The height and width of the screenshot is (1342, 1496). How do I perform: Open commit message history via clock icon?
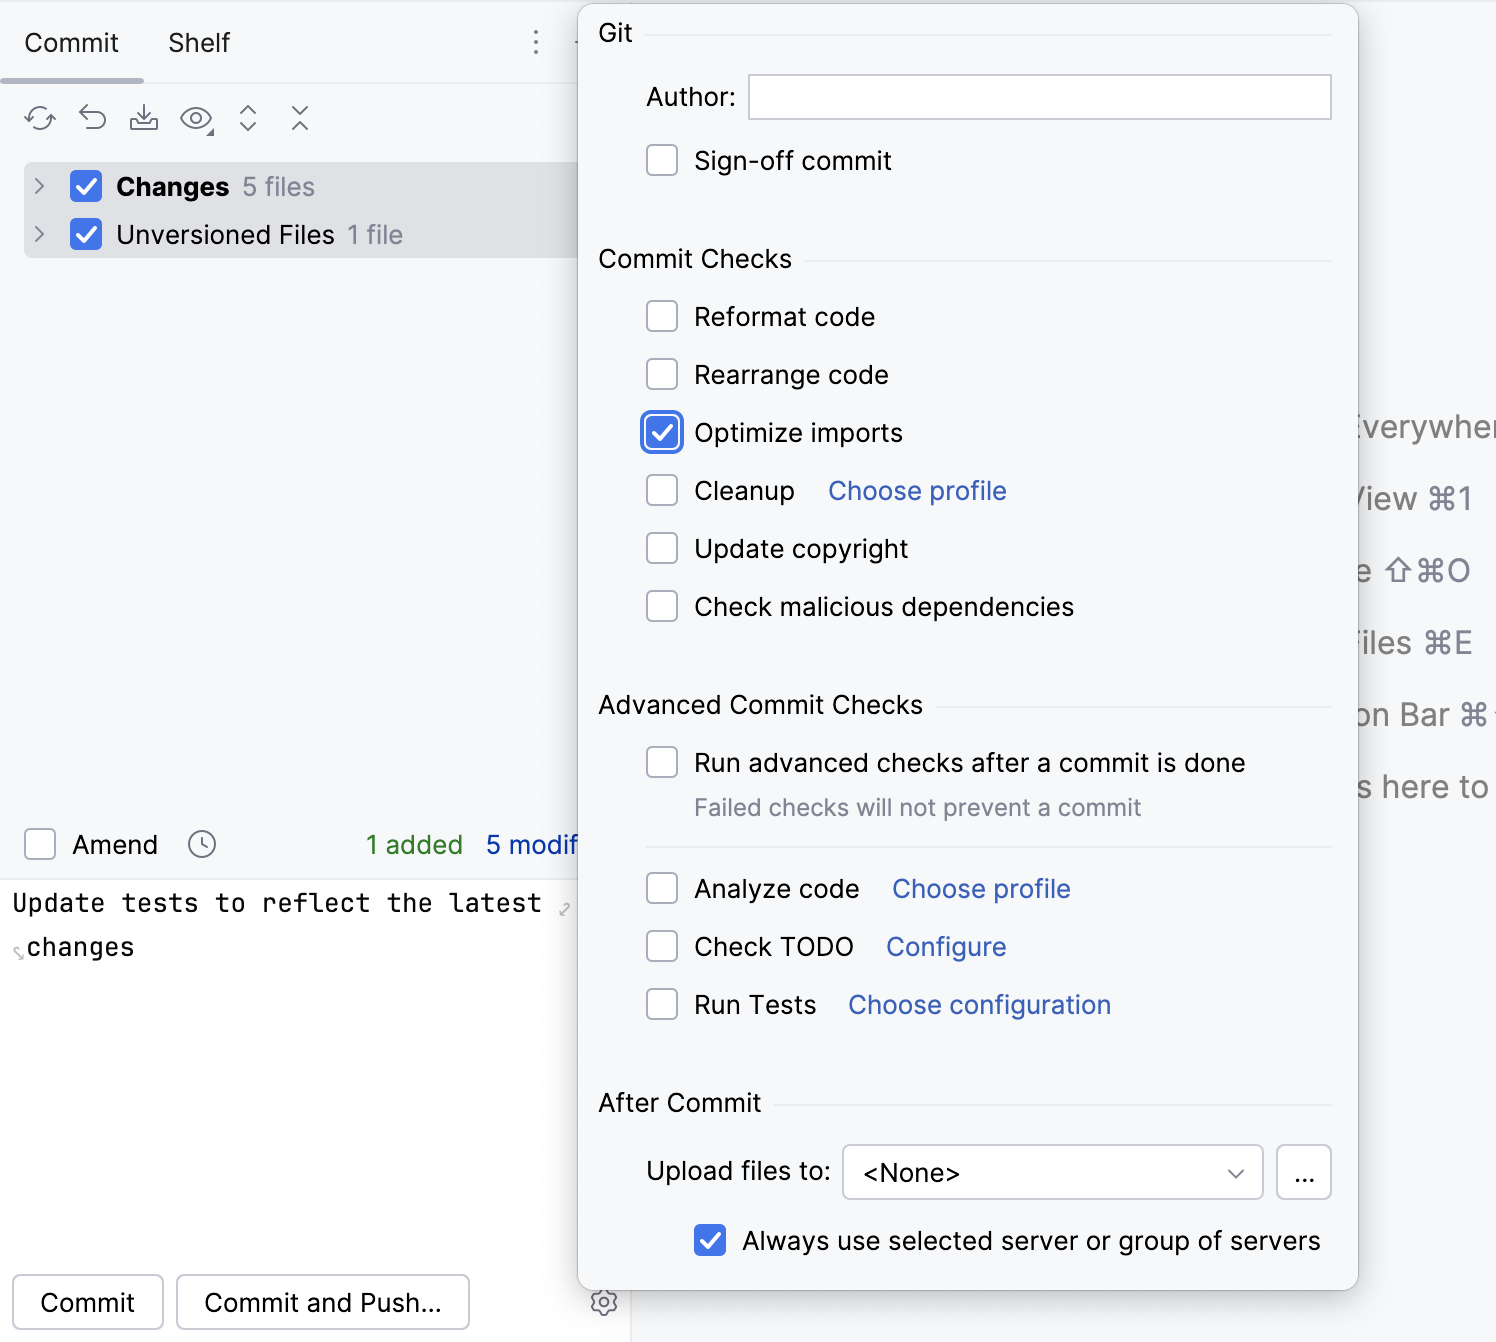pos(201,844)
